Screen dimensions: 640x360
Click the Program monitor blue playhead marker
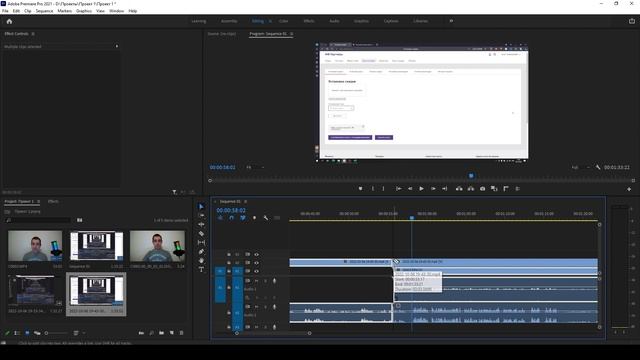click(471, 176)
